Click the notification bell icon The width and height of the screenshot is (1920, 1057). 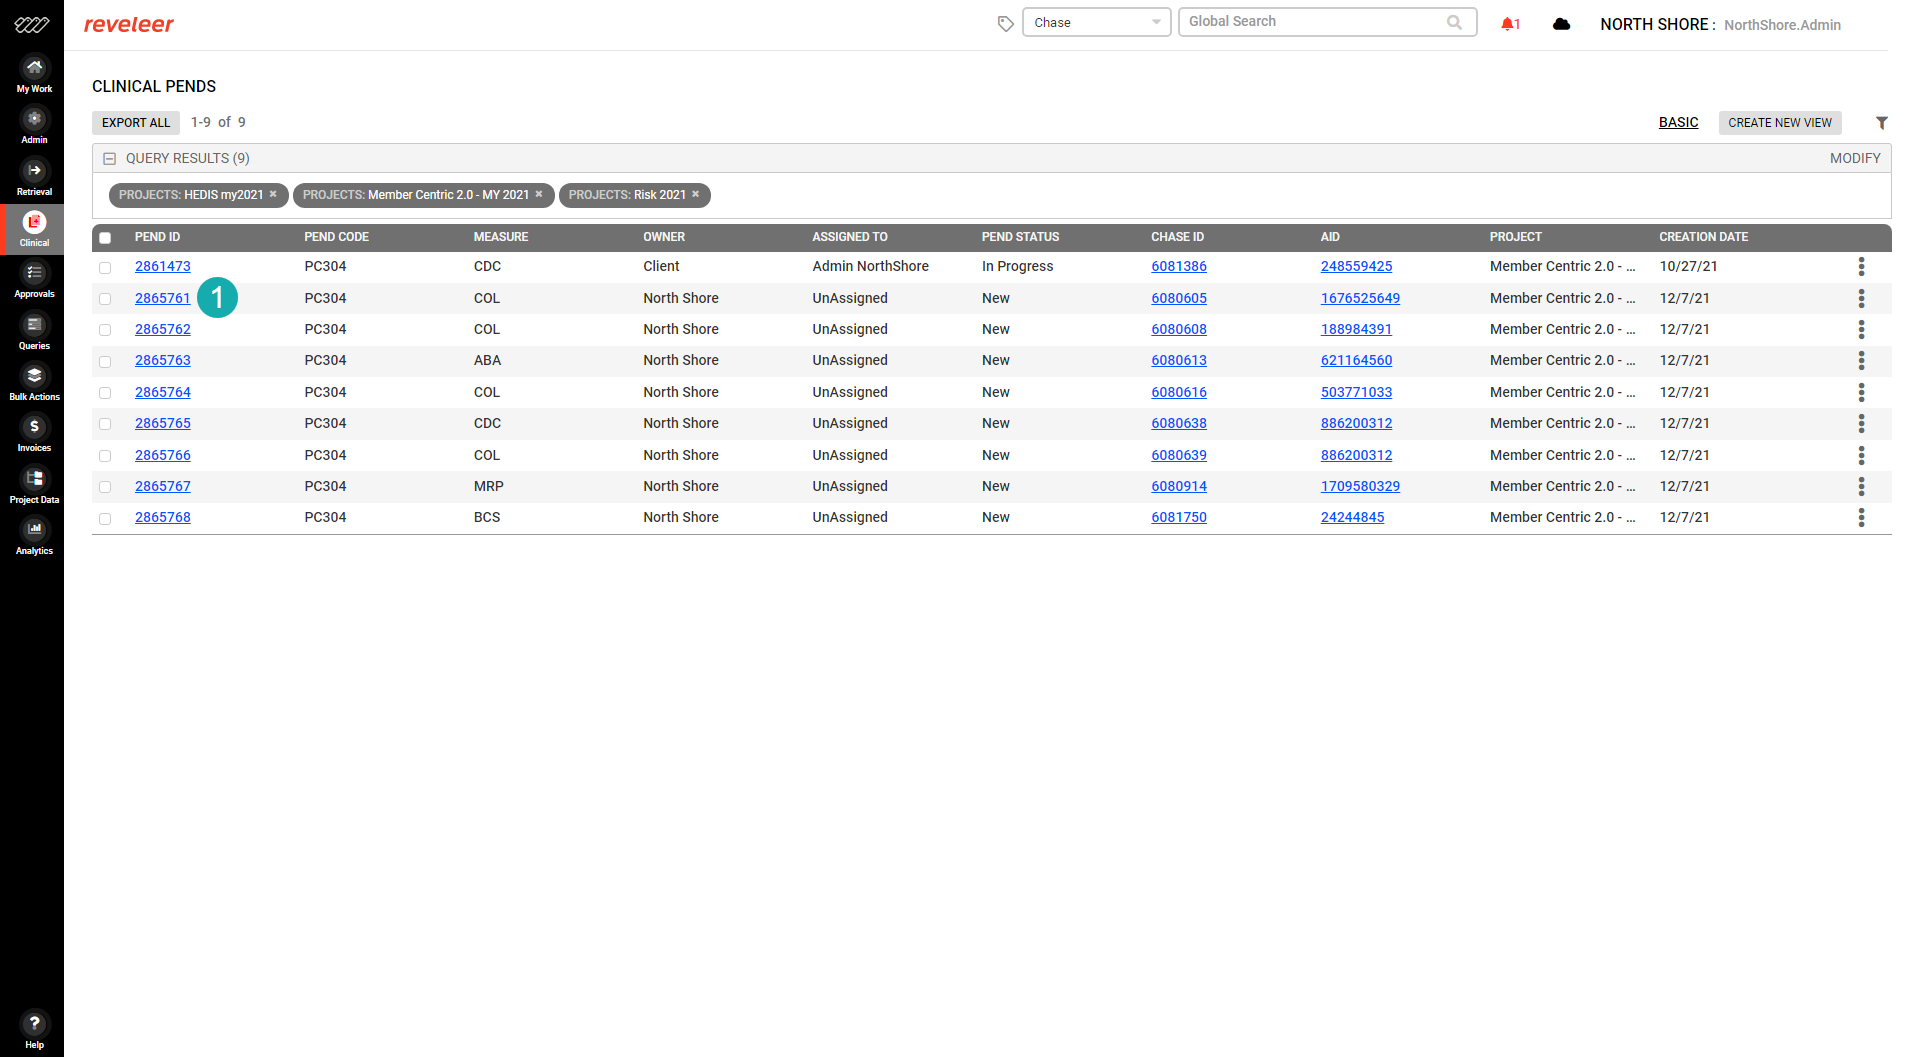pos(1509,24)
